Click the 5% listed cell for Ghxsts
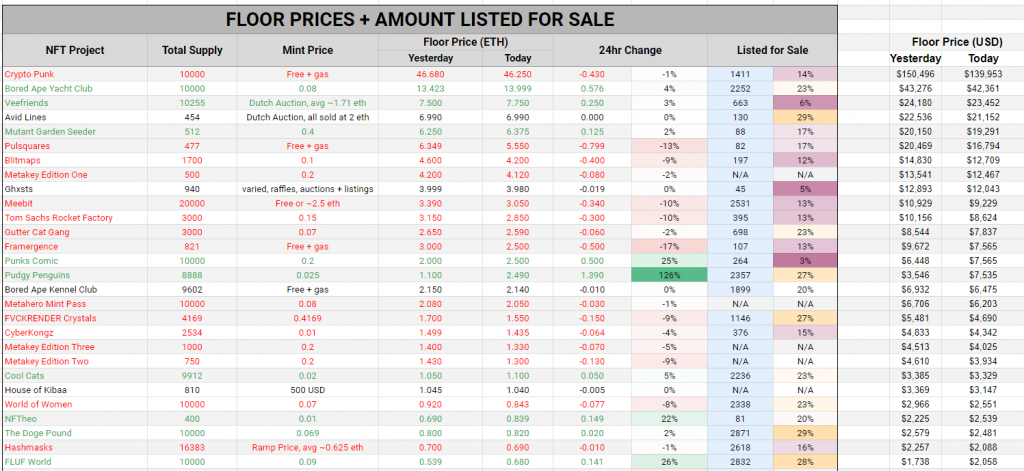The image size is (1024, 471). point(805,189)
